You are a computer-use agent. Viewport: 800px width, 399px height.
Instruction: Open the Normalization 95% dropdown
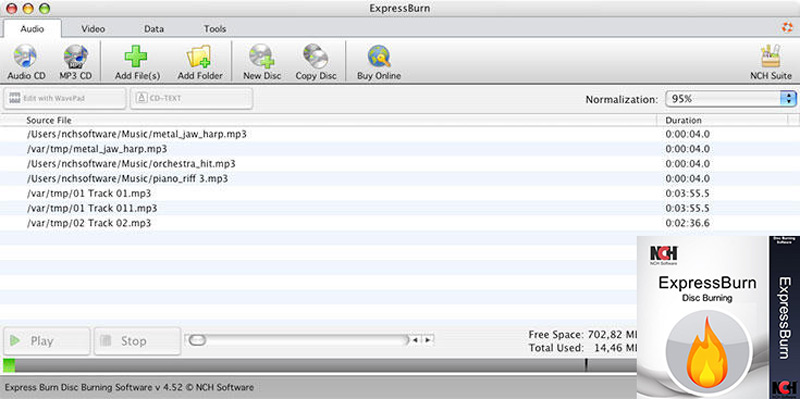[x=731, y=99]
